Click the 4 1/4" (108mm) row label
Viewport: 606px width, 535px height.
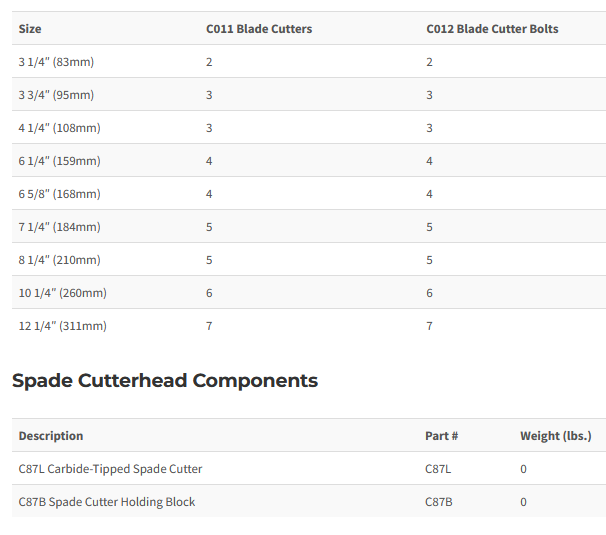(59, 128)
